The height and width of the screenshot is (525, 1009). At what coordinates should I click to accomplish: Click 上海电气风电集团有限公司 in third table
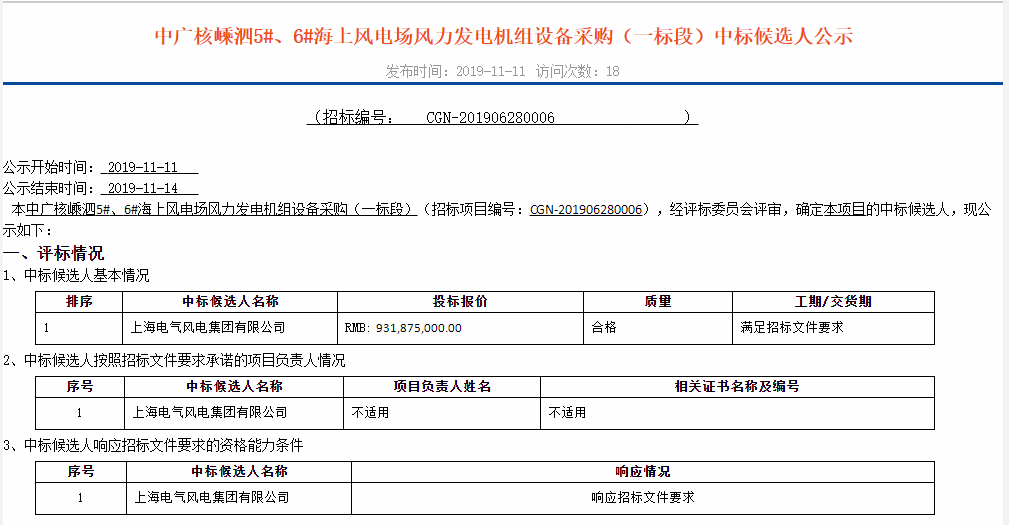pos(212,497)
